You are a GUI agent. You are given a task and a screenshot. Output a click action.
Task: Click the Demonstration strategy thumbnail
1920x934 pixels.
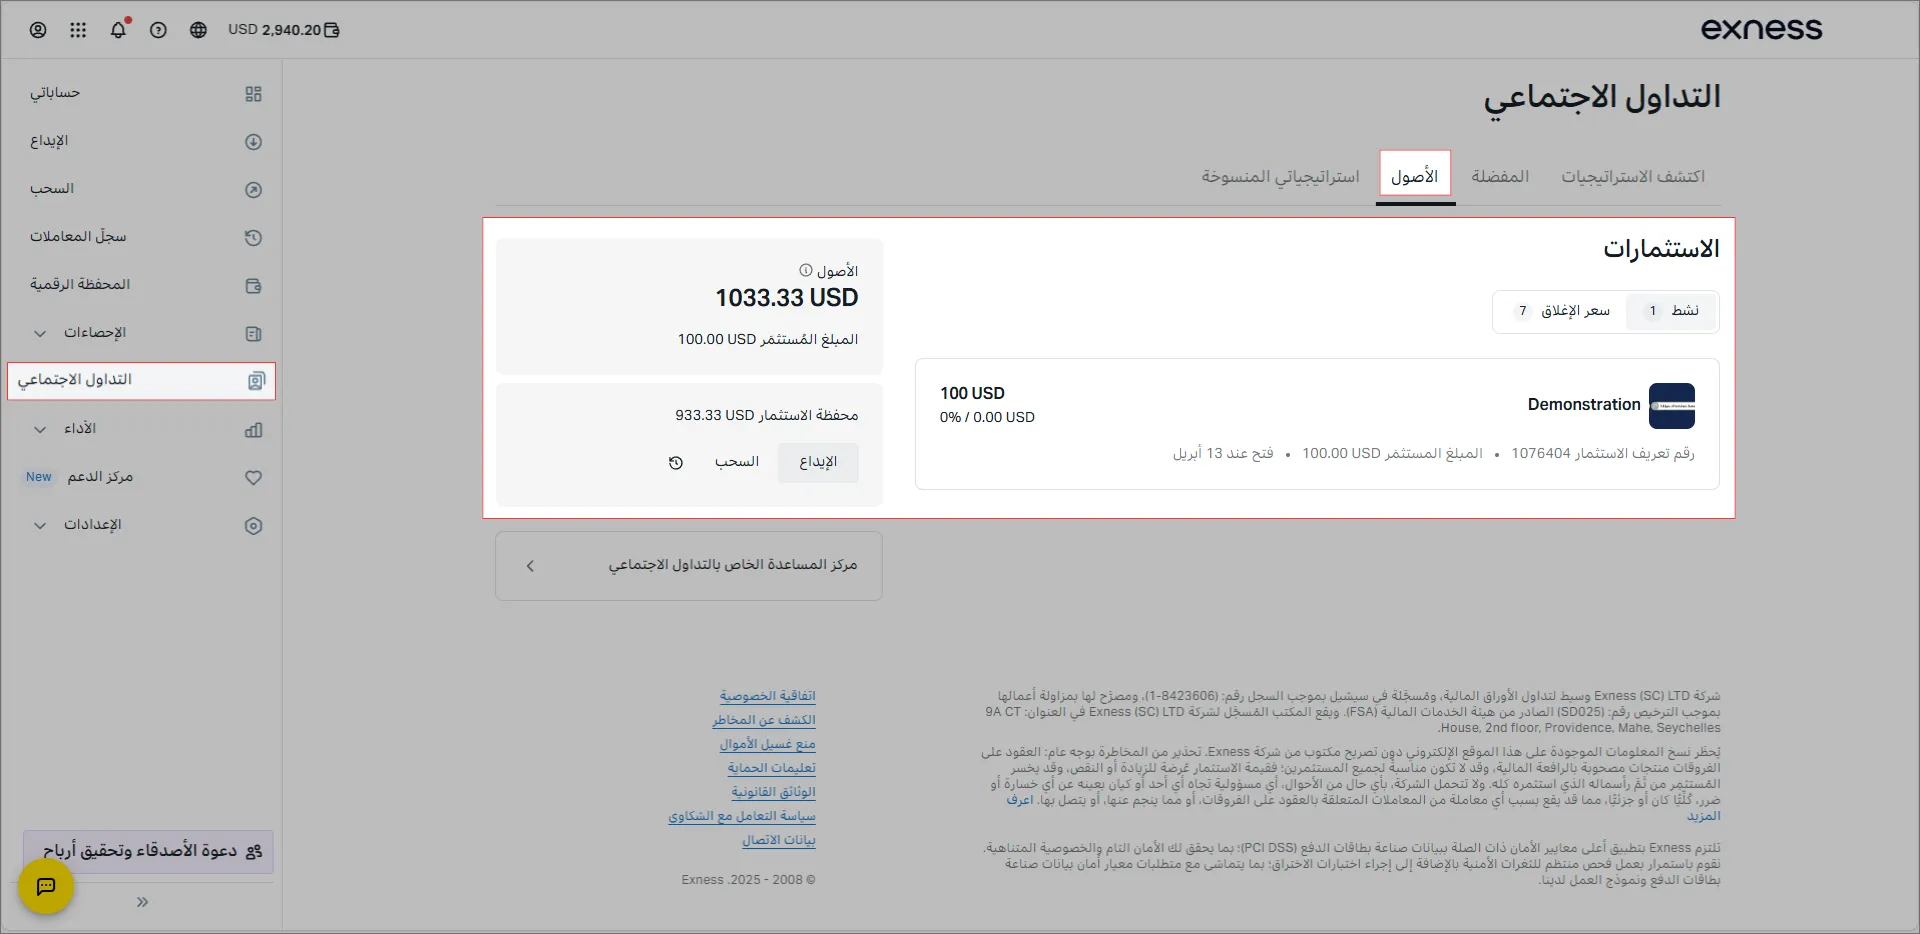(x=1672, y=406)
